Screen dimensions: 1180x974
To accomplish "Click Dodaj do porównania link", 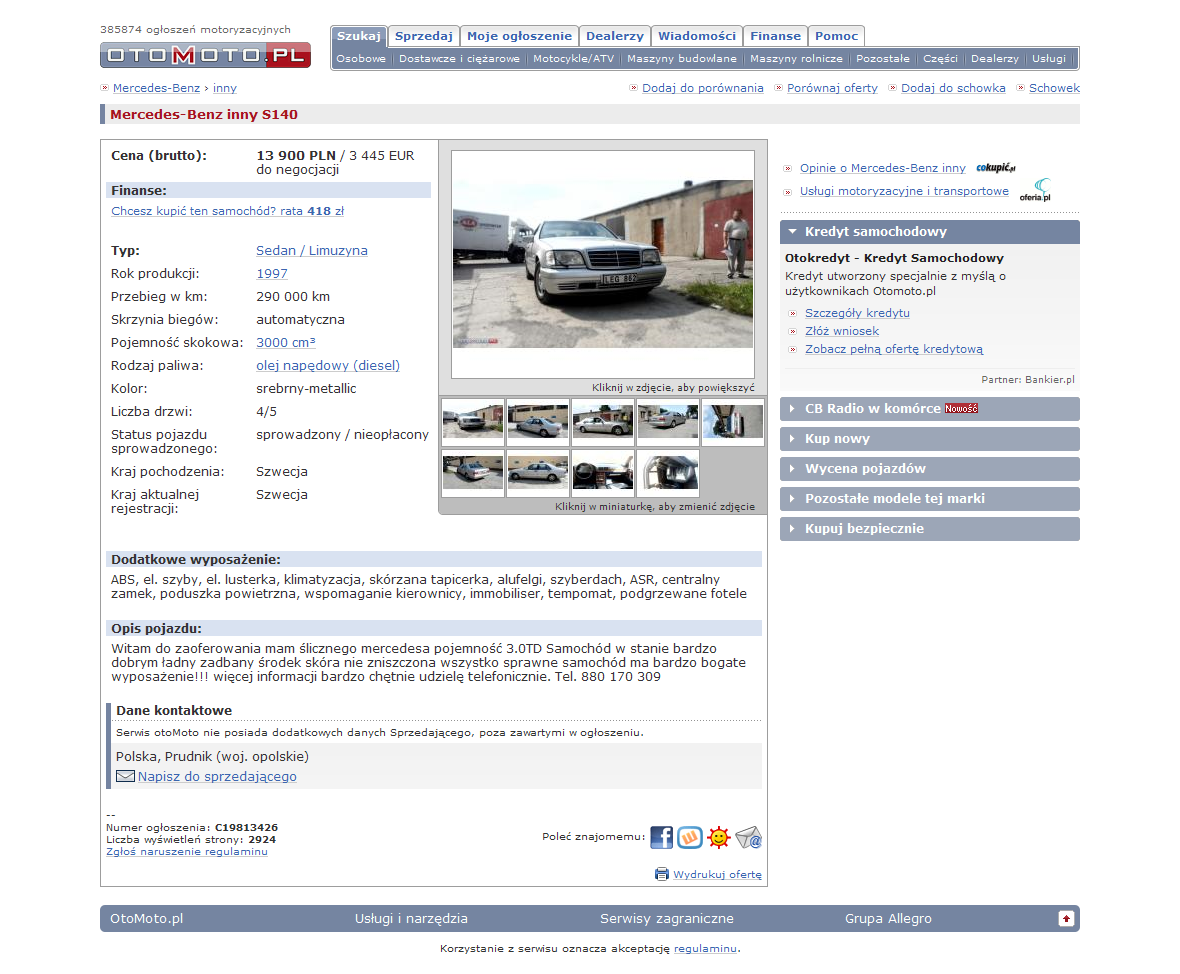I will pyautogui.click(x=703, y=88).
